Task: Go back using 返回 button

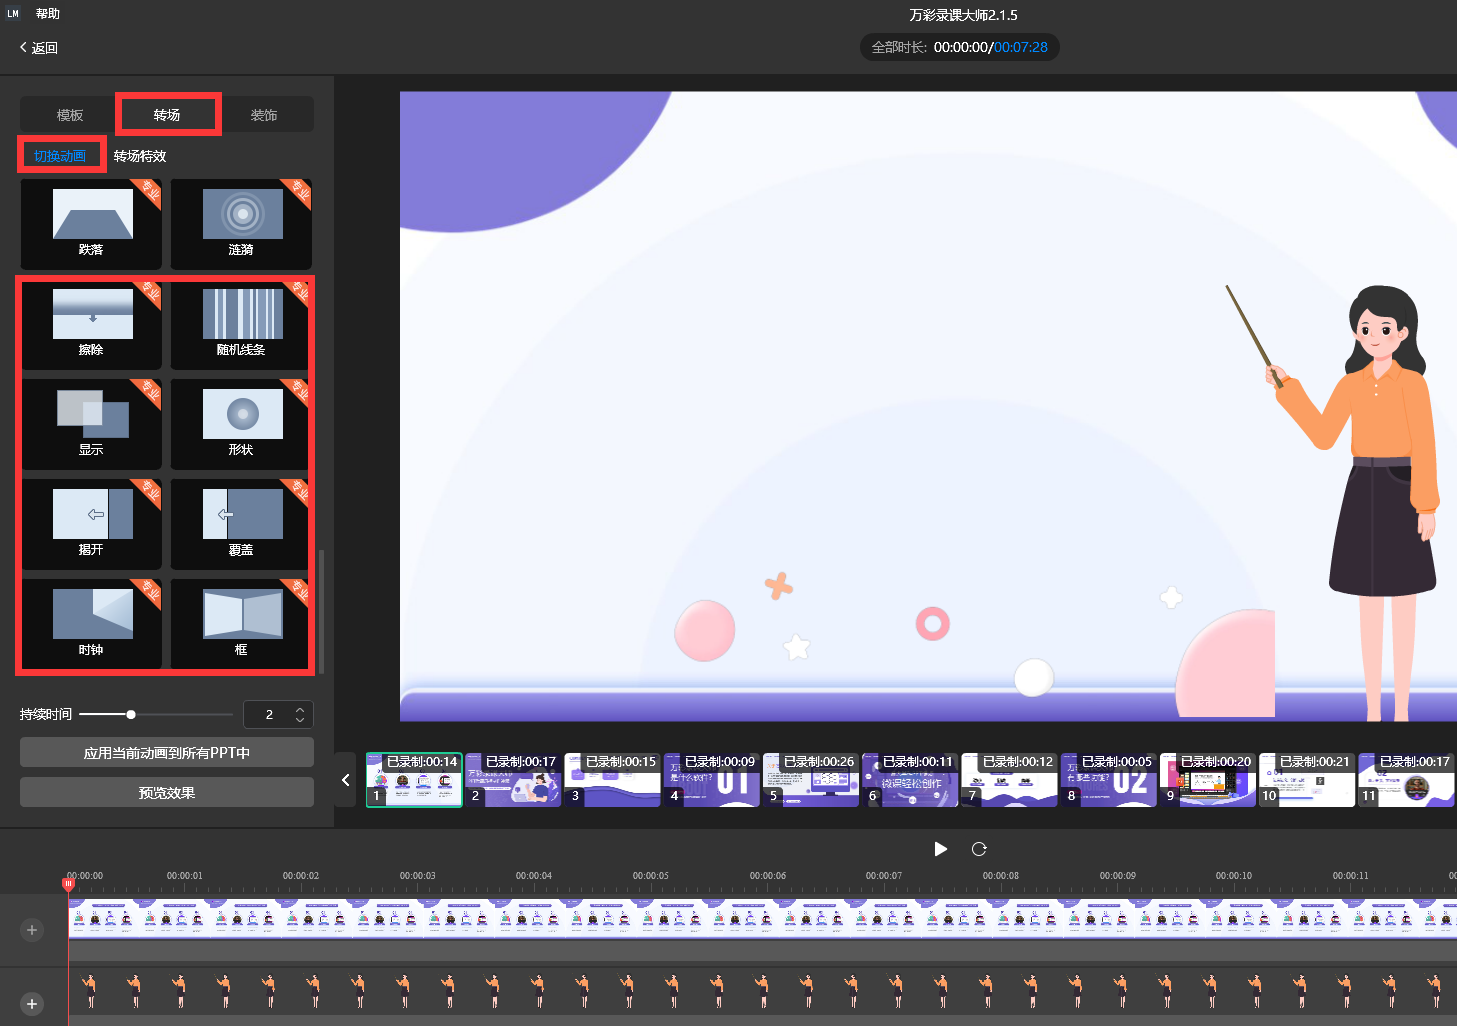Action: click(x=39, y=48)
